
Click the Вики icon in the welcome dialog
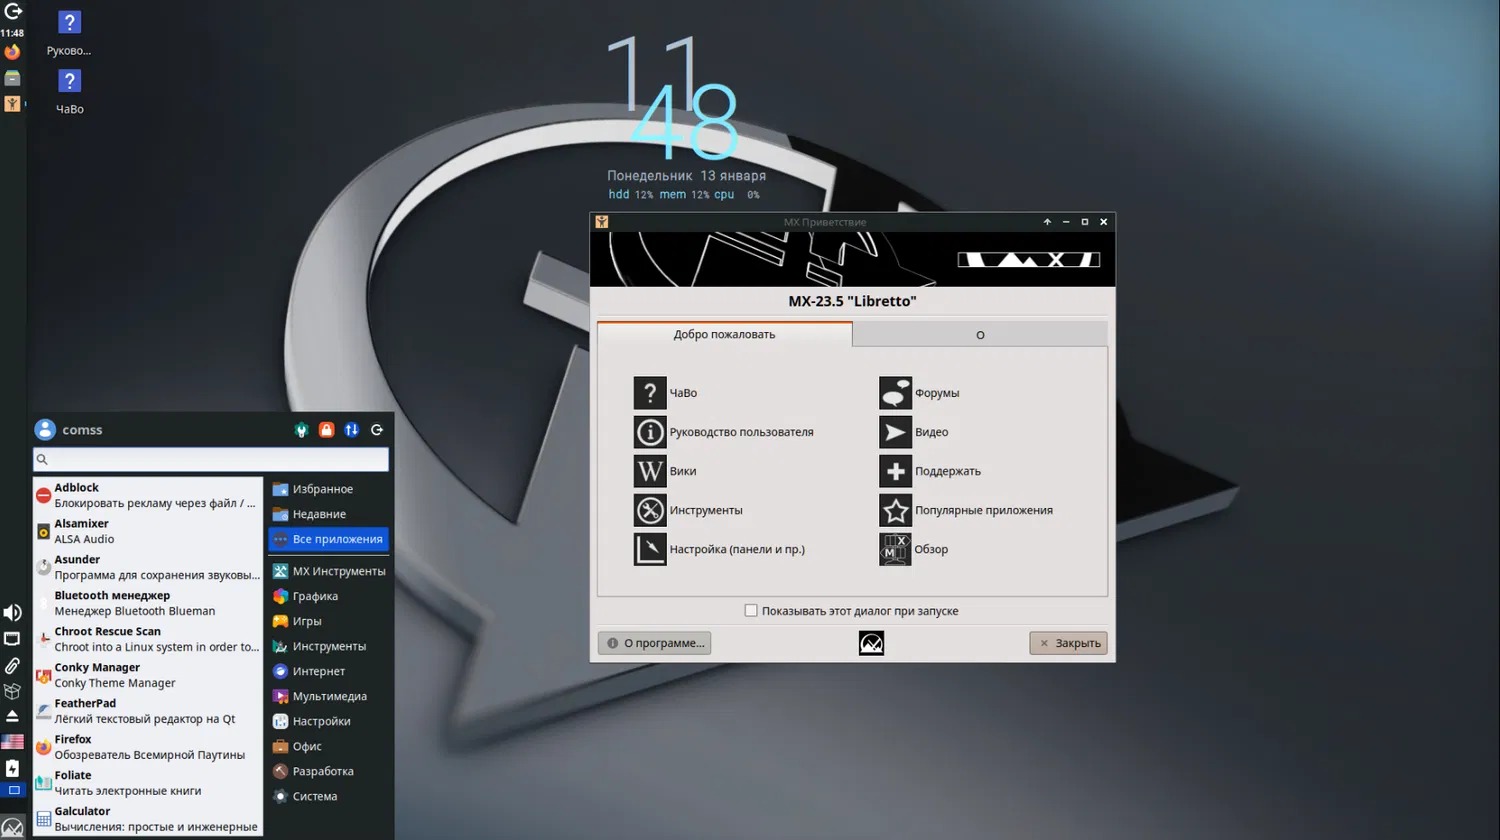650,471
